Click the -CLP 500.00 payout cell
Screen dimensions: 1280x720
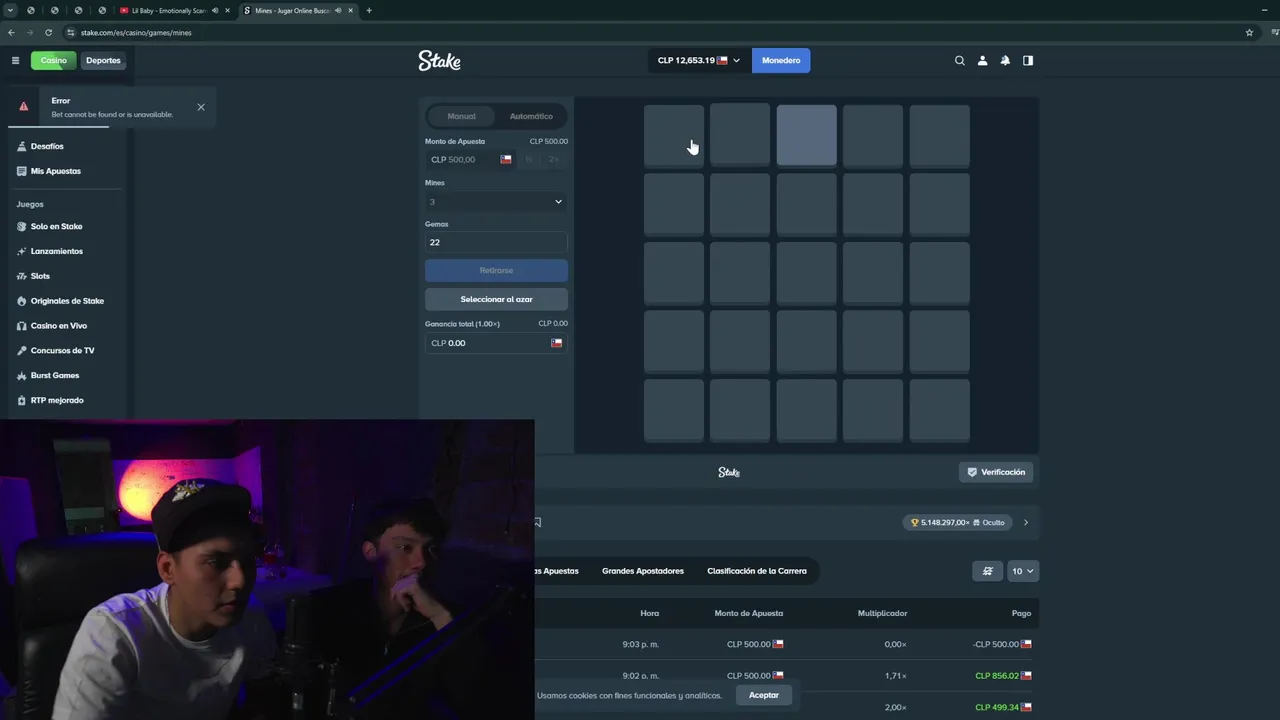click(x=1002, y=644)
